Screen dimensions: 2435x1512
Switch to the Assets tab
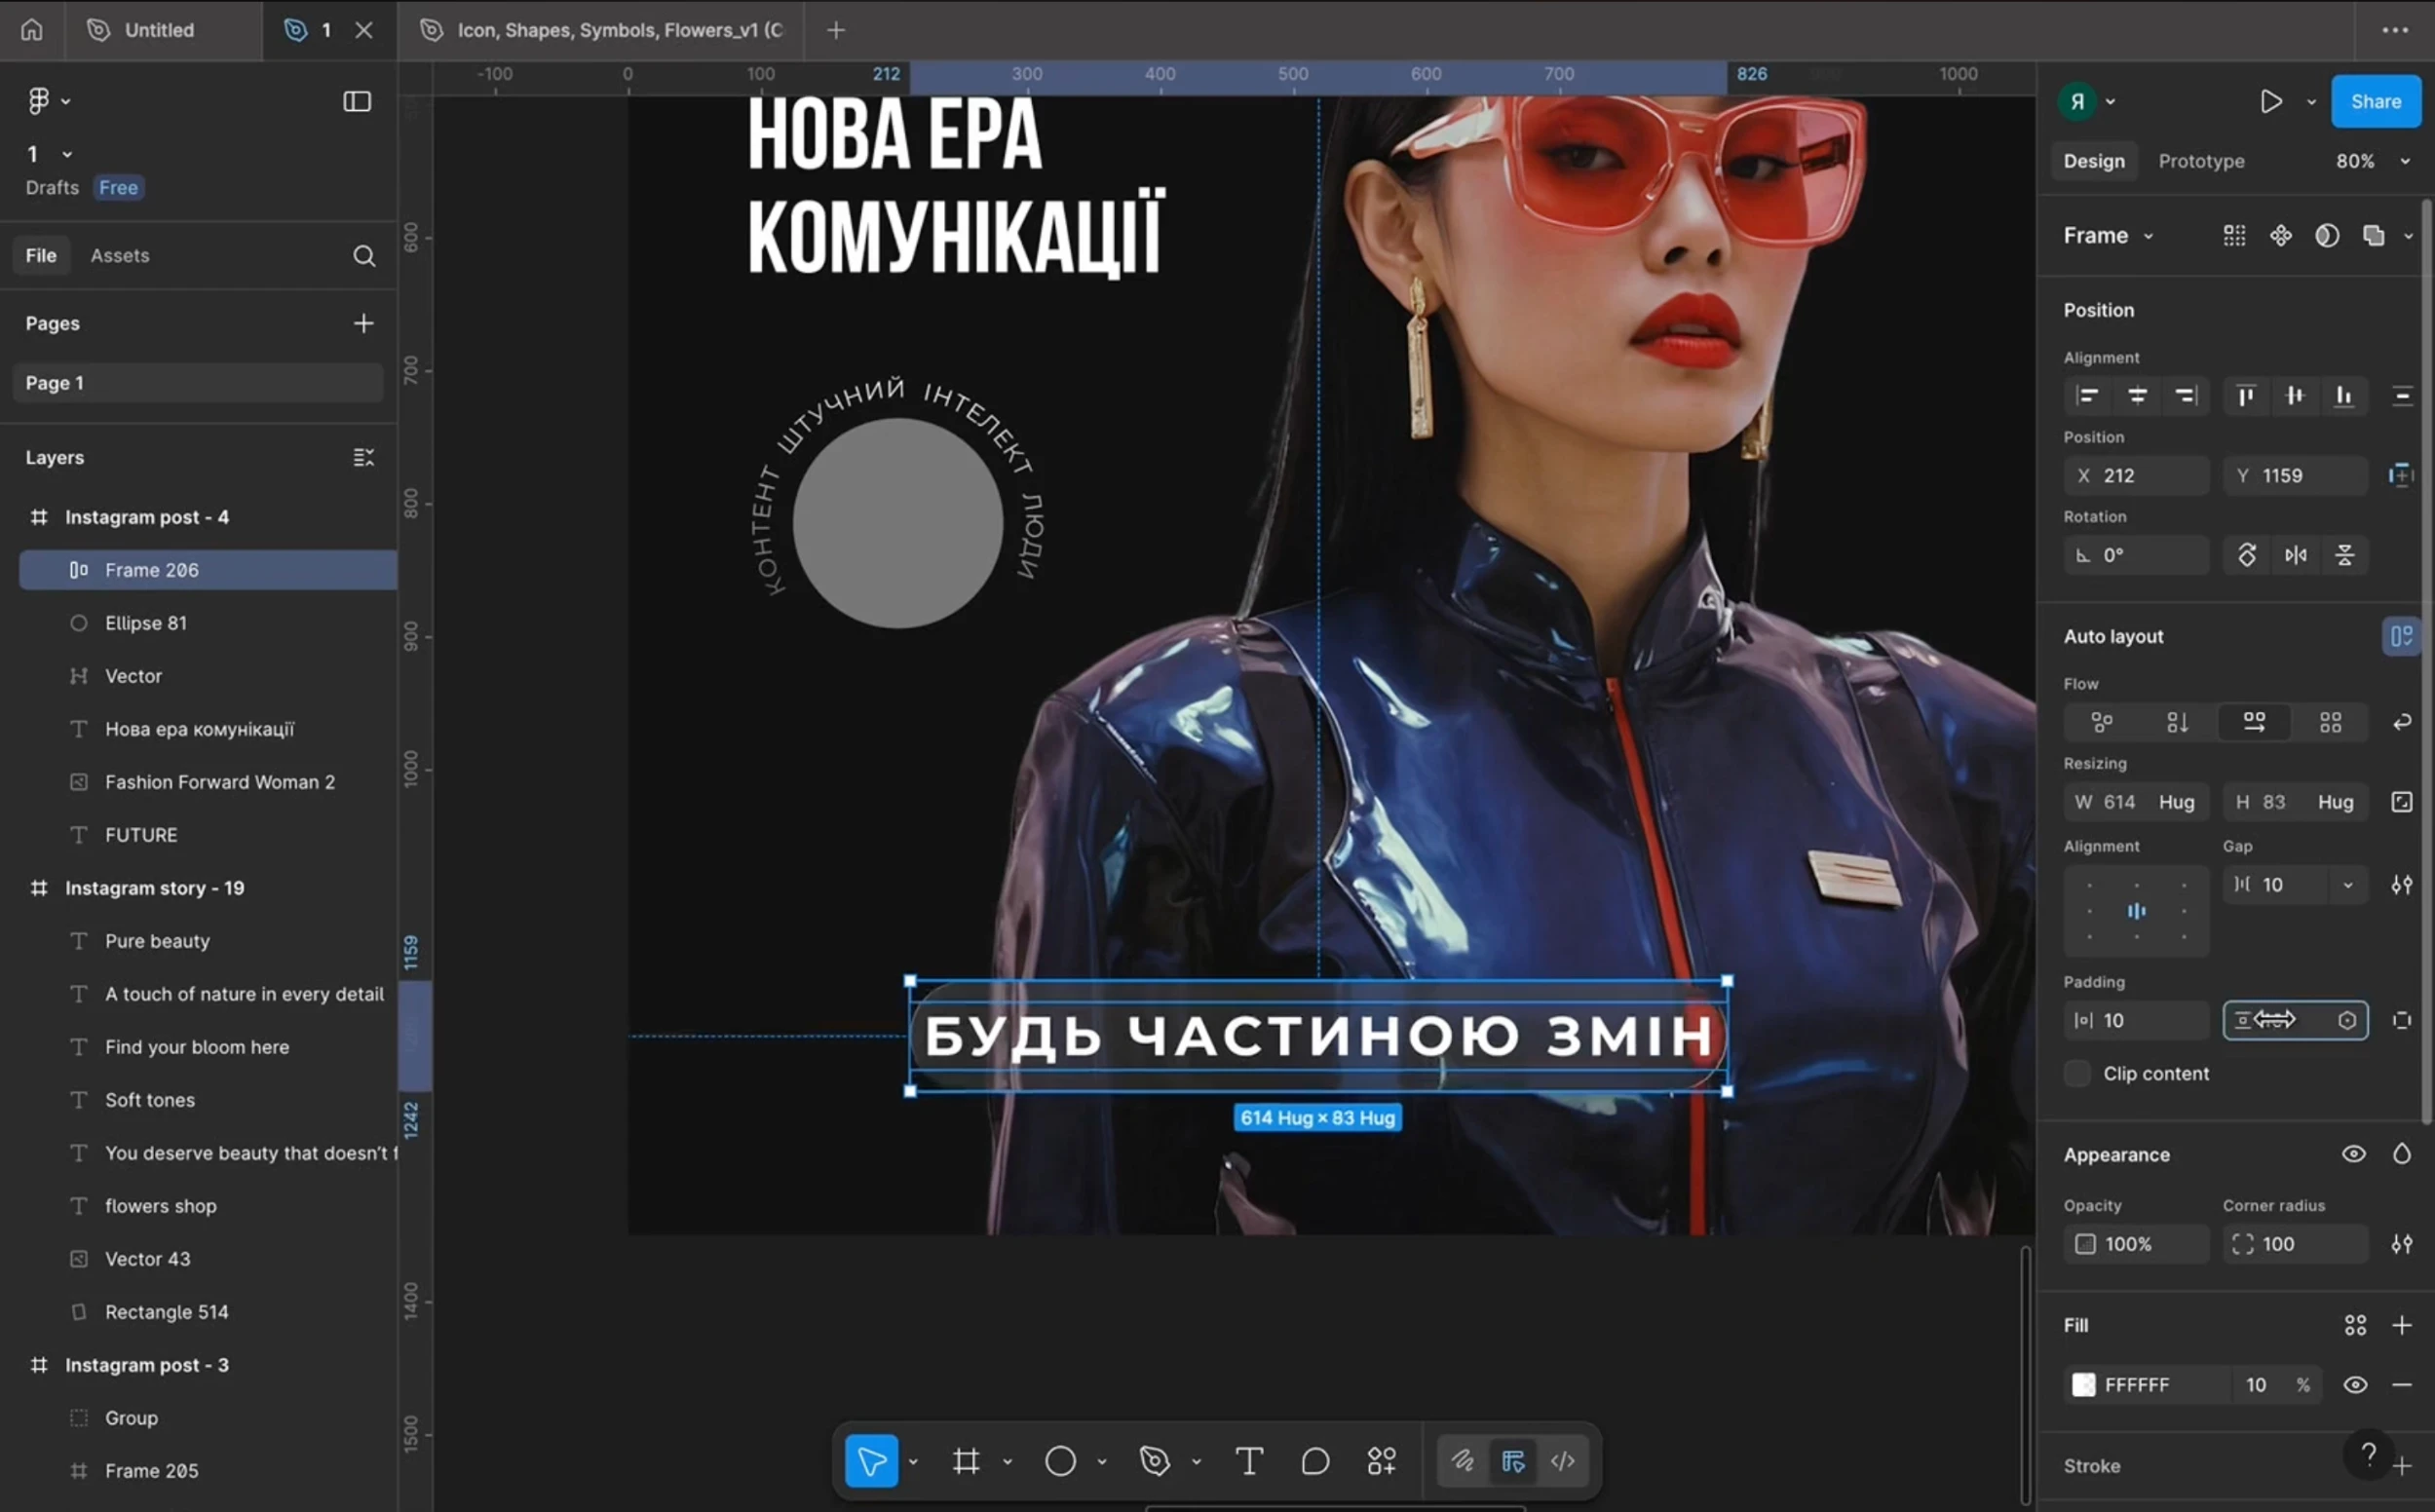coord(120,256)
